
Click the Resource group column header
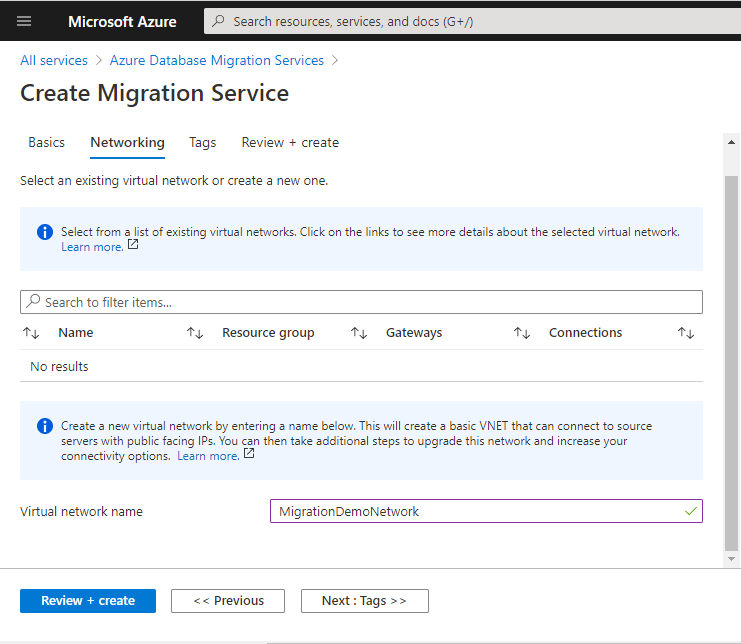(x=268, y=333)
